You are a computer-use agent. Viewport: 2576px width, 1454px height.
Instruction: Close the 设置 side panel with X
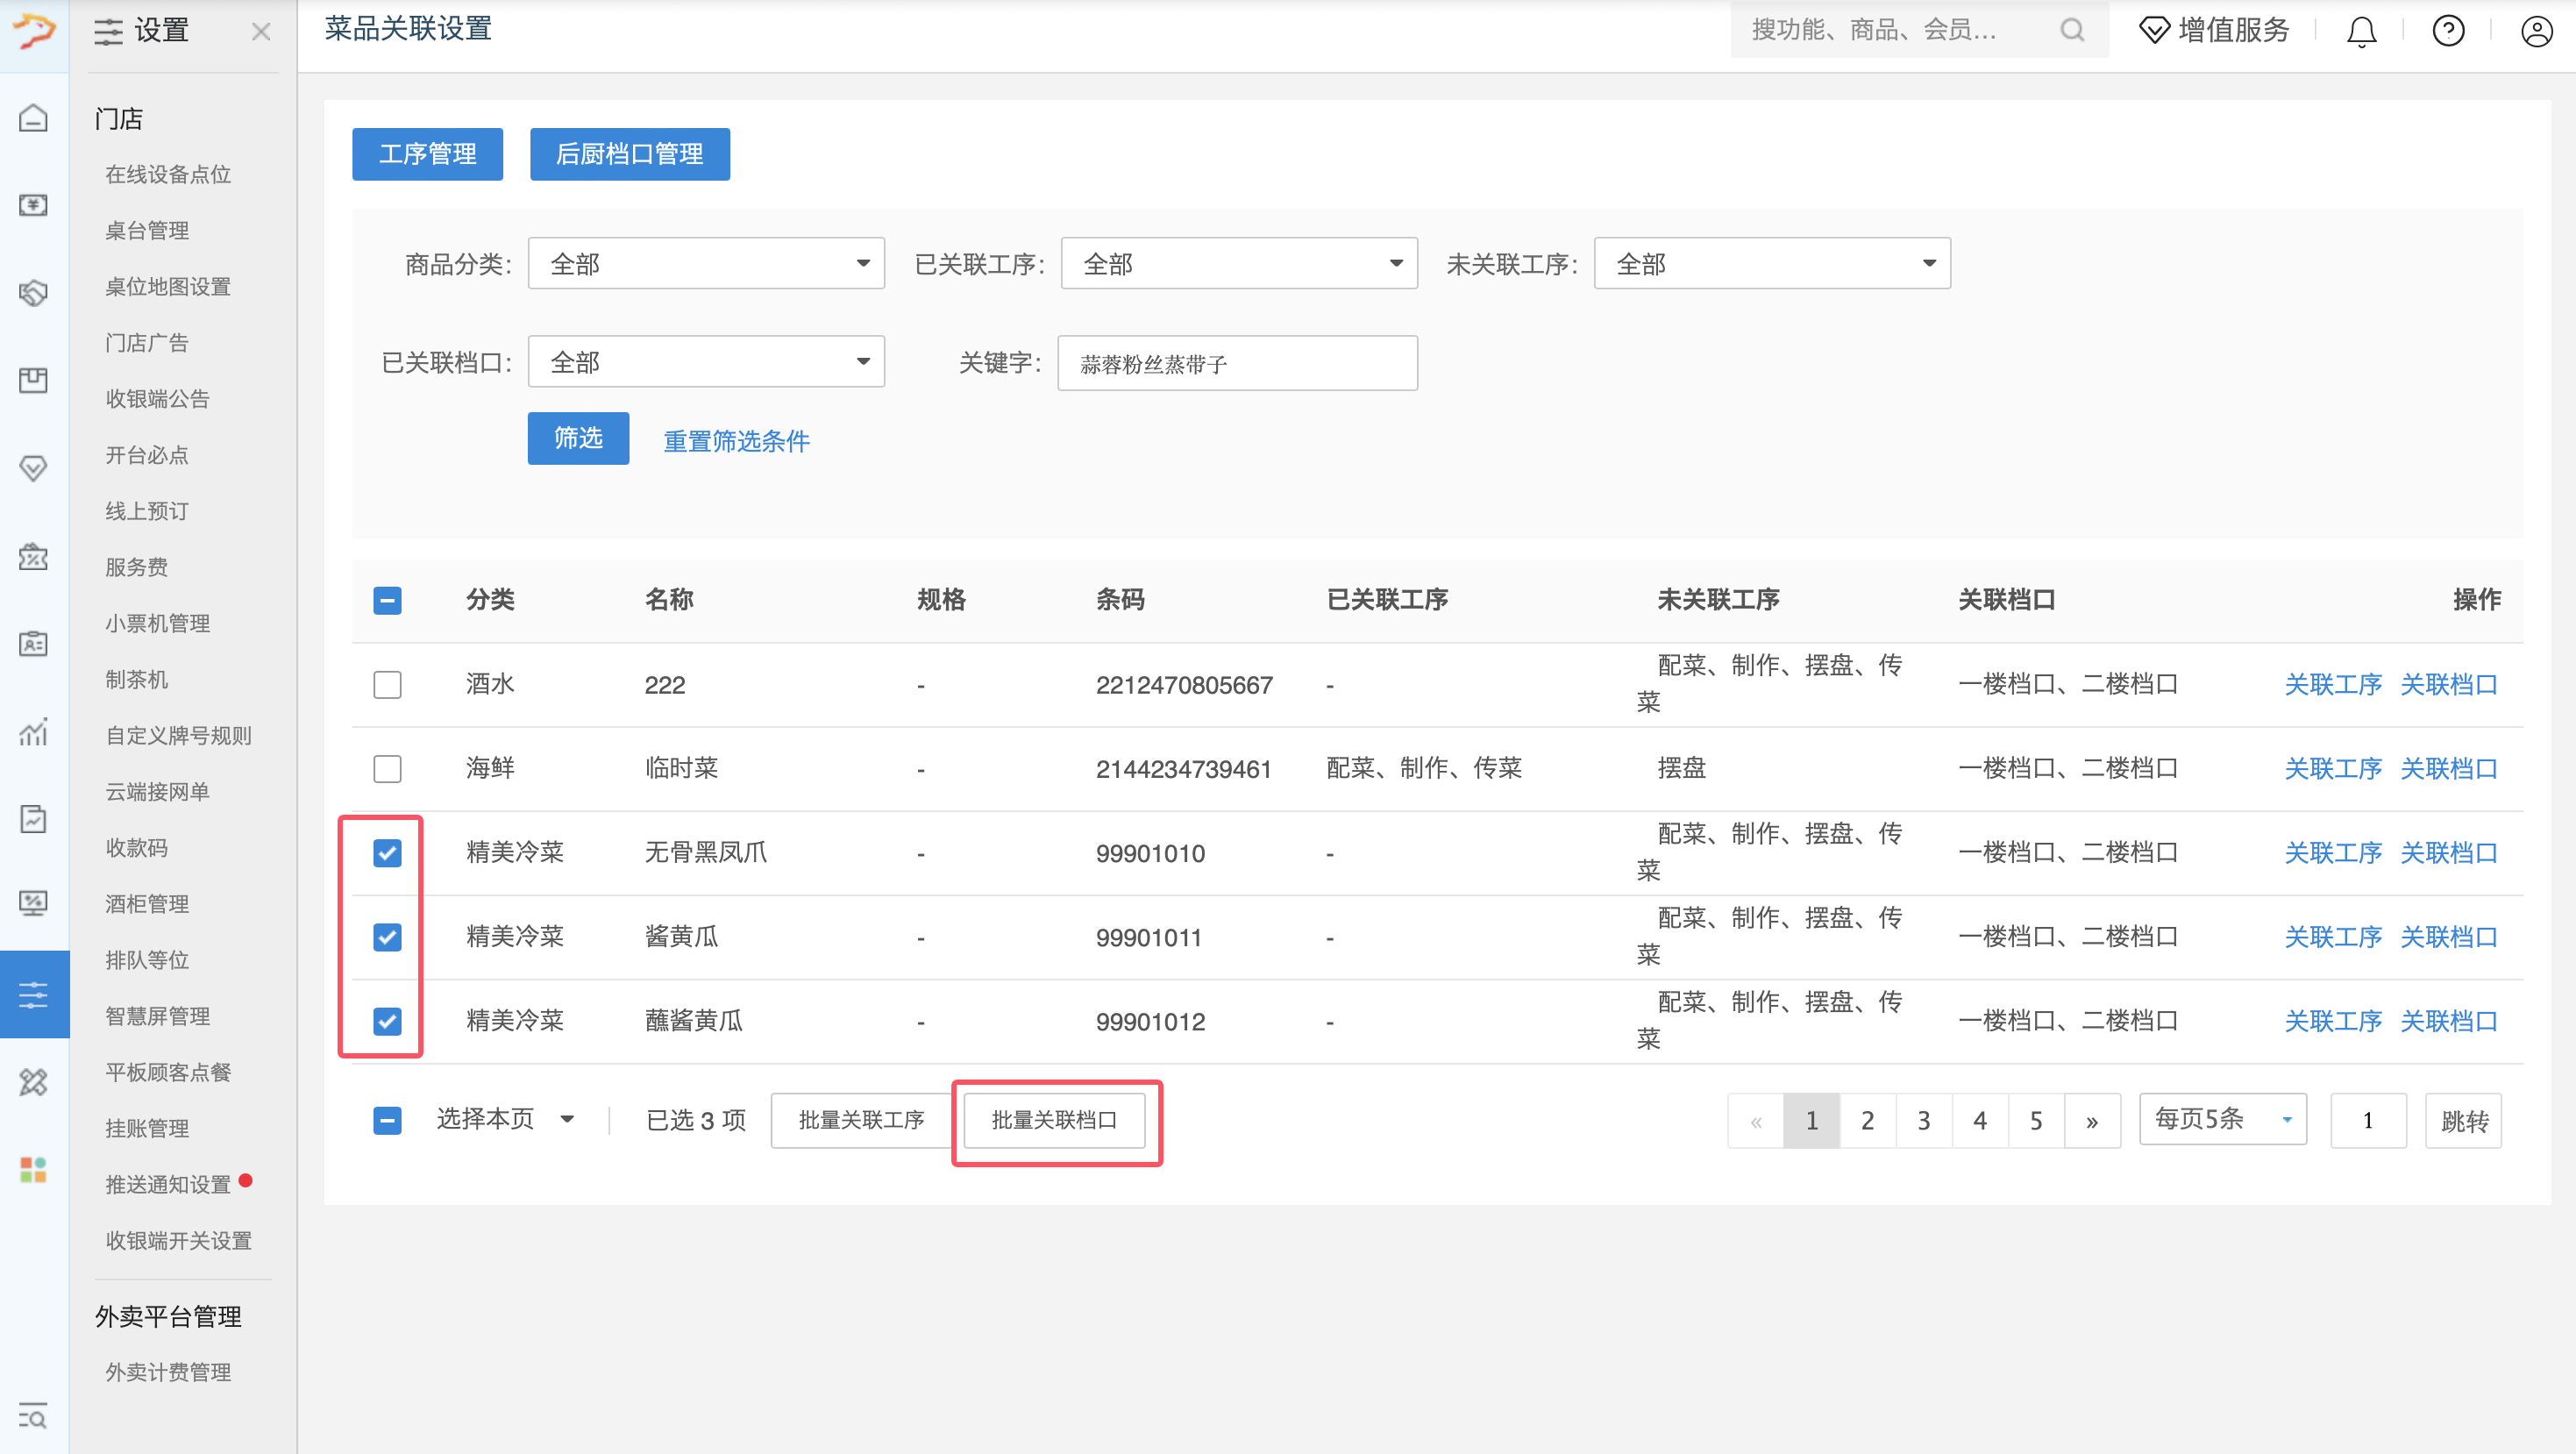coord(261,32)
